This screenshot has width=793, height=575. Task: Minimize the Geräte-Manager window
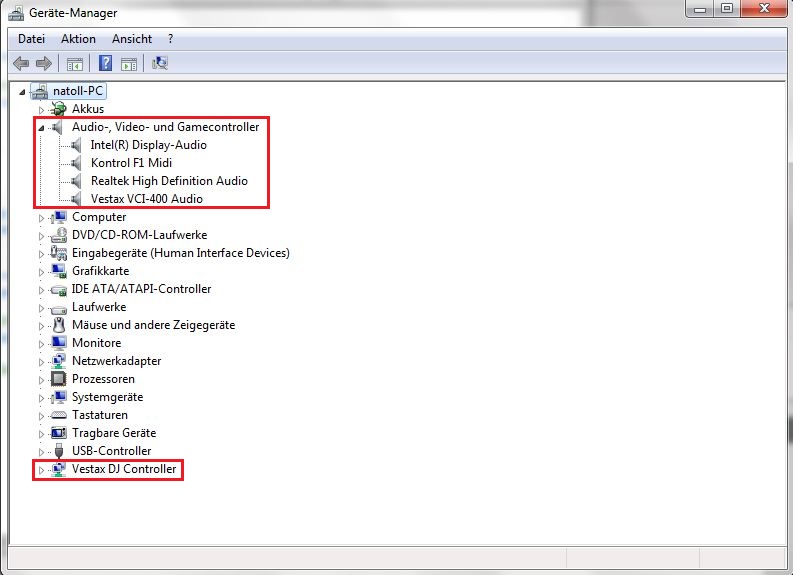point(700,9)
